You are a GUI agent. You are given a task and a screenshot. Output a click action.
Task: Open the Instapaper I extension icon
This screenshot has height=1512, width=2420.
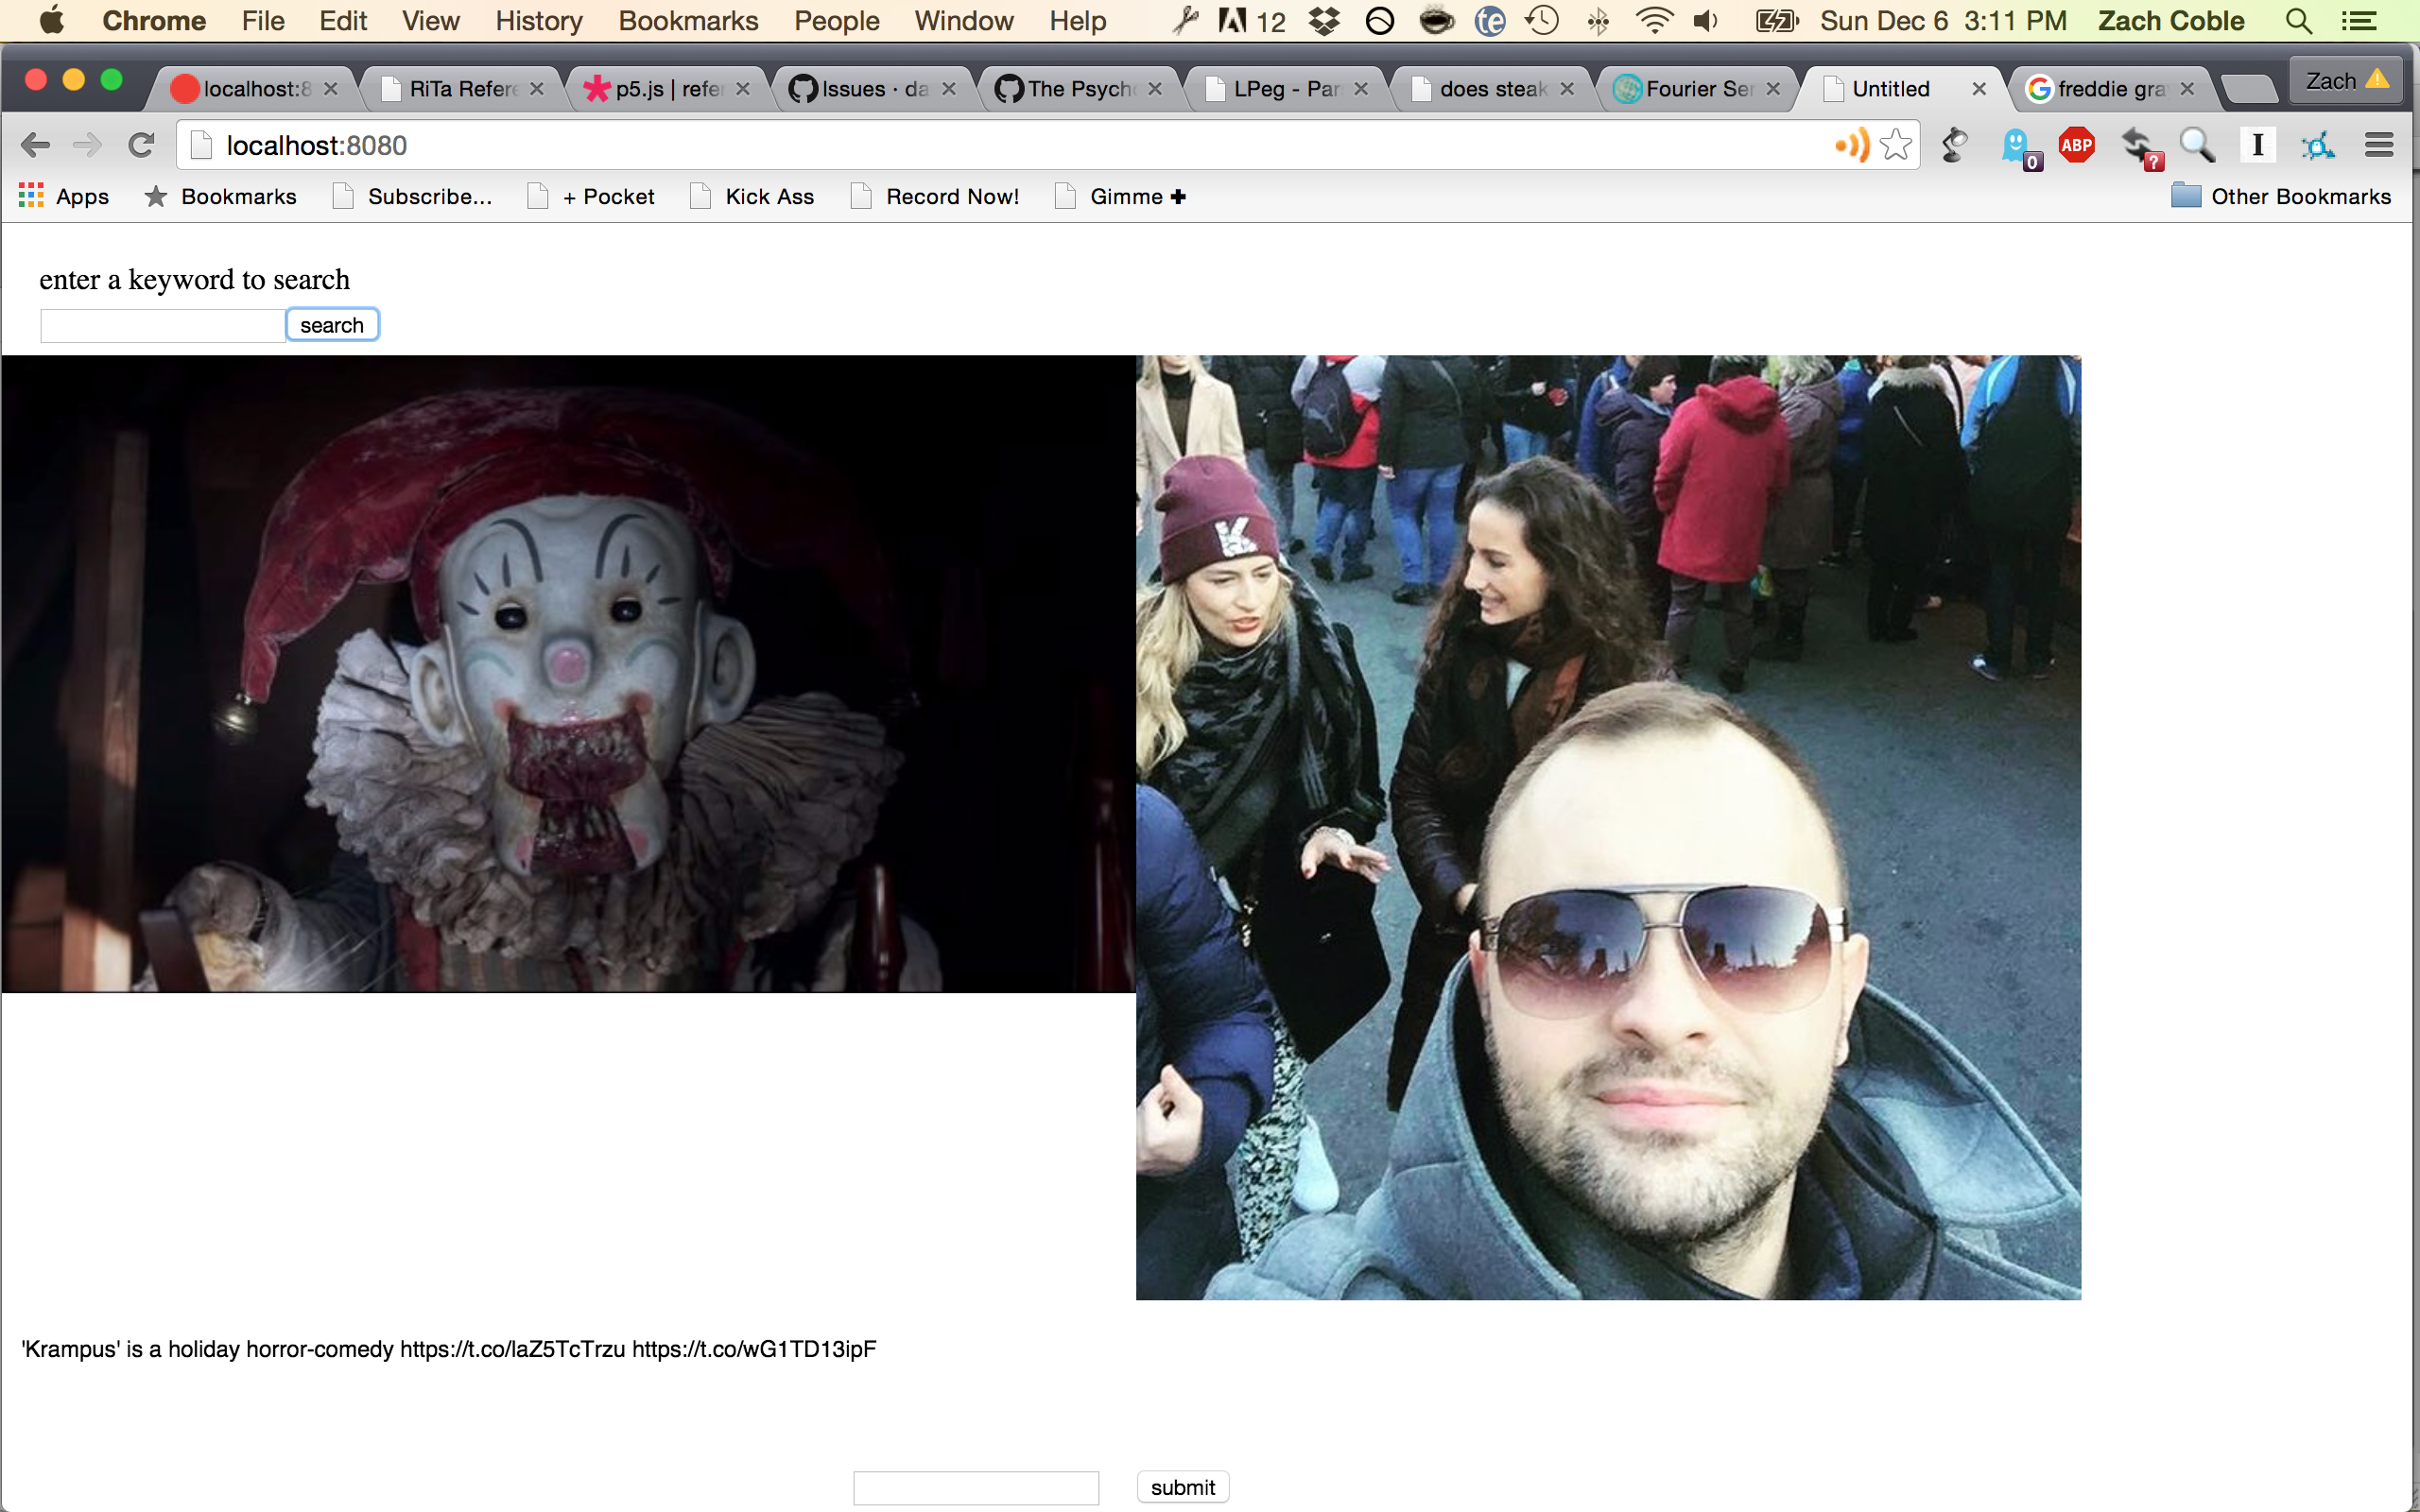(x=2257, y=146)
